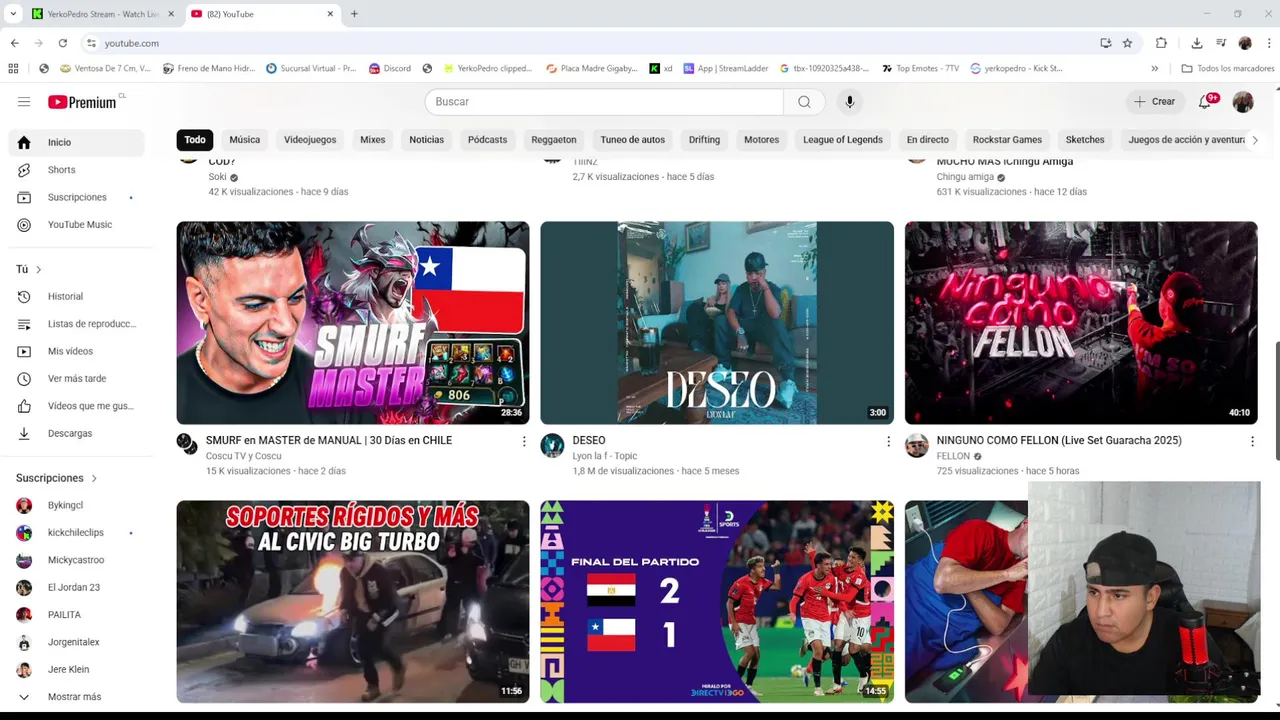Open YouTube Music in the sidebar
This screenshot has width=1280, height=720.
point(76,225)
